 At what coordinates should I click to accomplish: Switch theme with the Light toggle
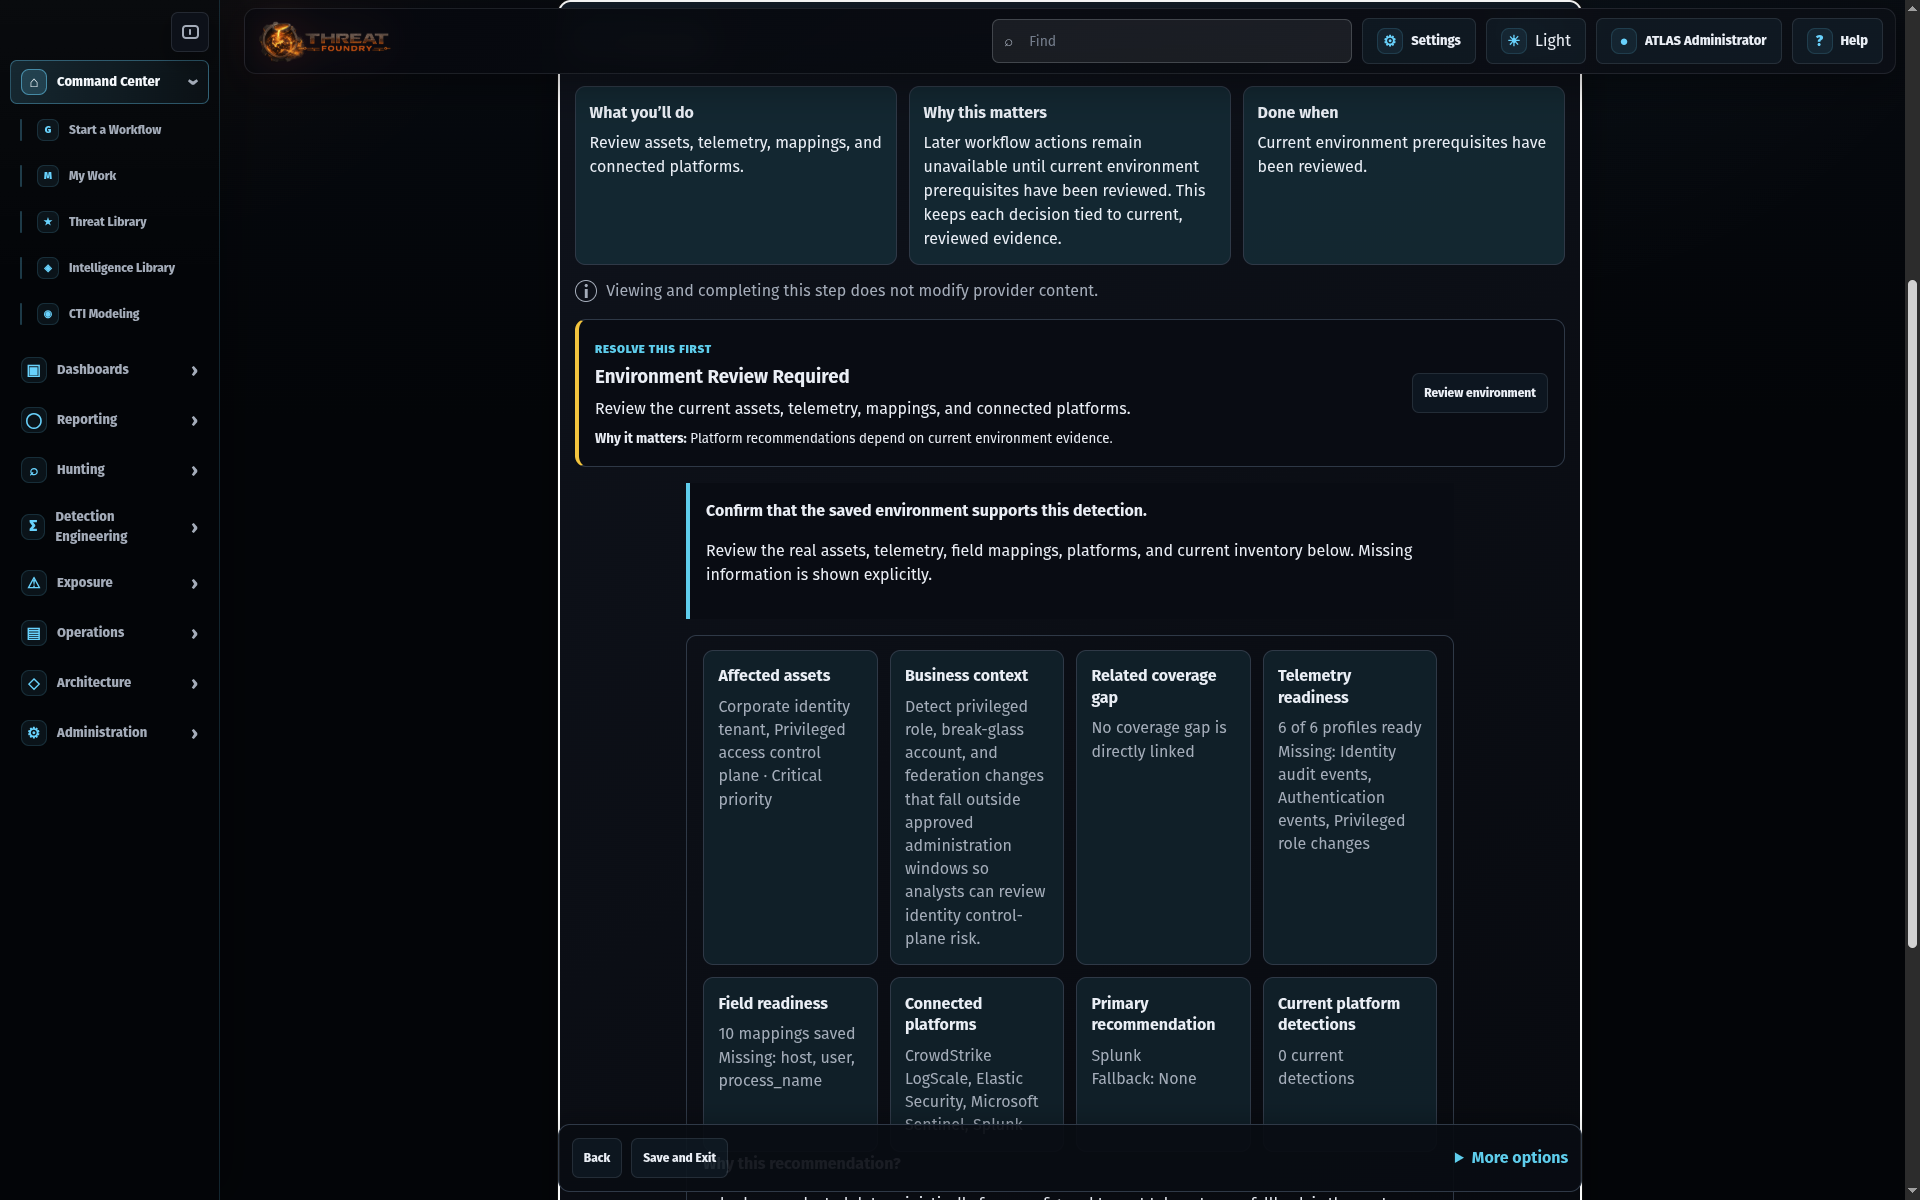click(1535, 41)
